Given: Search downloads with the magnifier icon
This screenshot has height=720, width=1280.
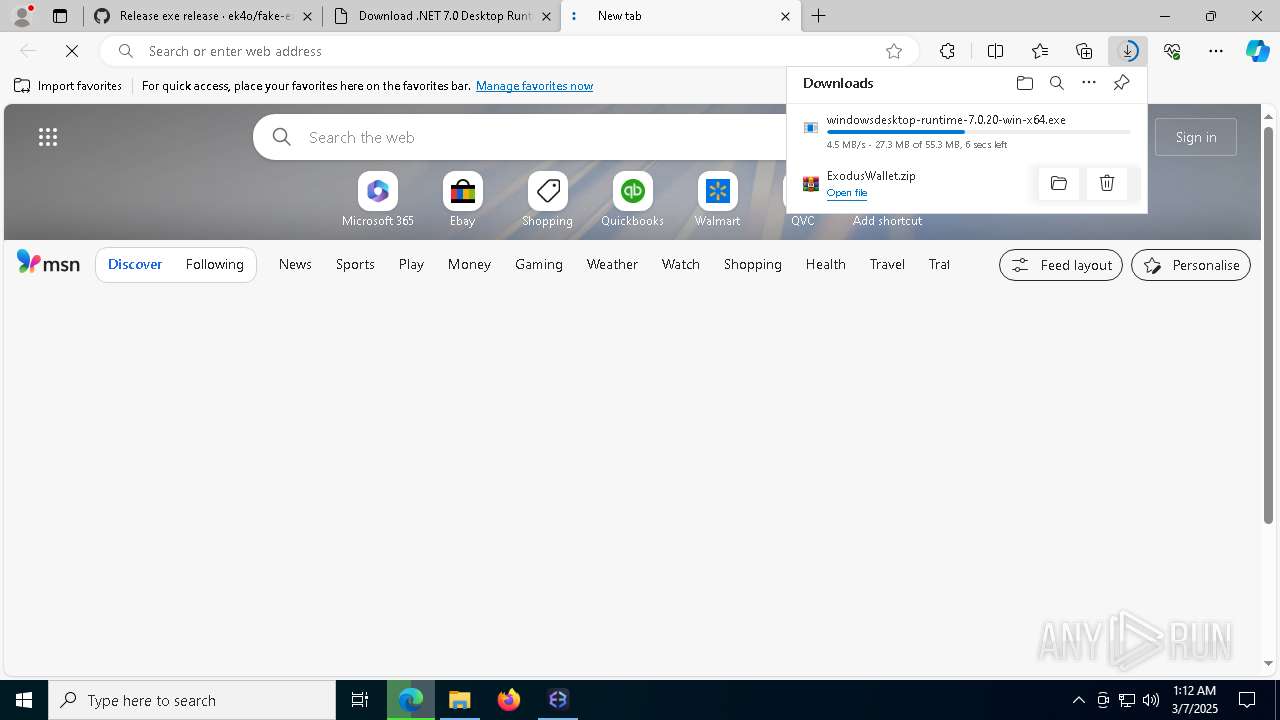Looking at the screenshot, I should [1056, 83].
